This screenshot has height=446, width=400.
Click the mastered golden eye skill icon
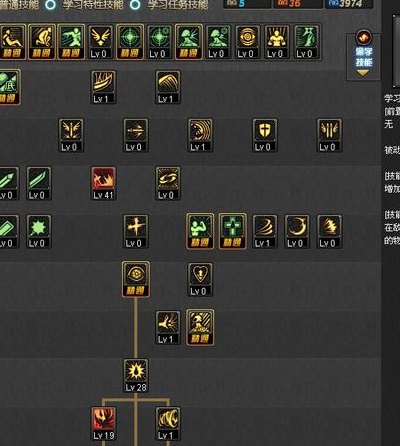136,279
